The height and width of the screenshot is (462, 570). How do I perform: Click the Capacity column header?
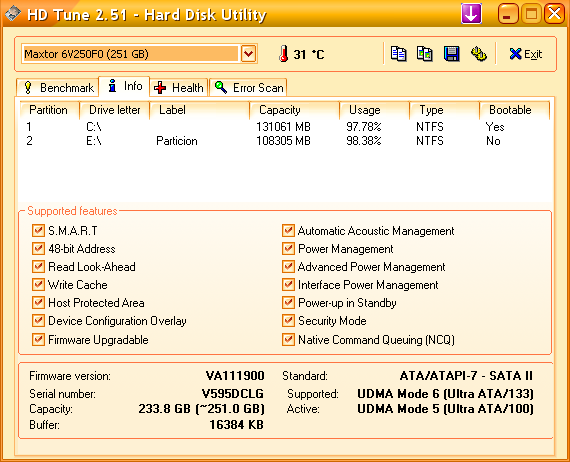(x=294, y=110)
